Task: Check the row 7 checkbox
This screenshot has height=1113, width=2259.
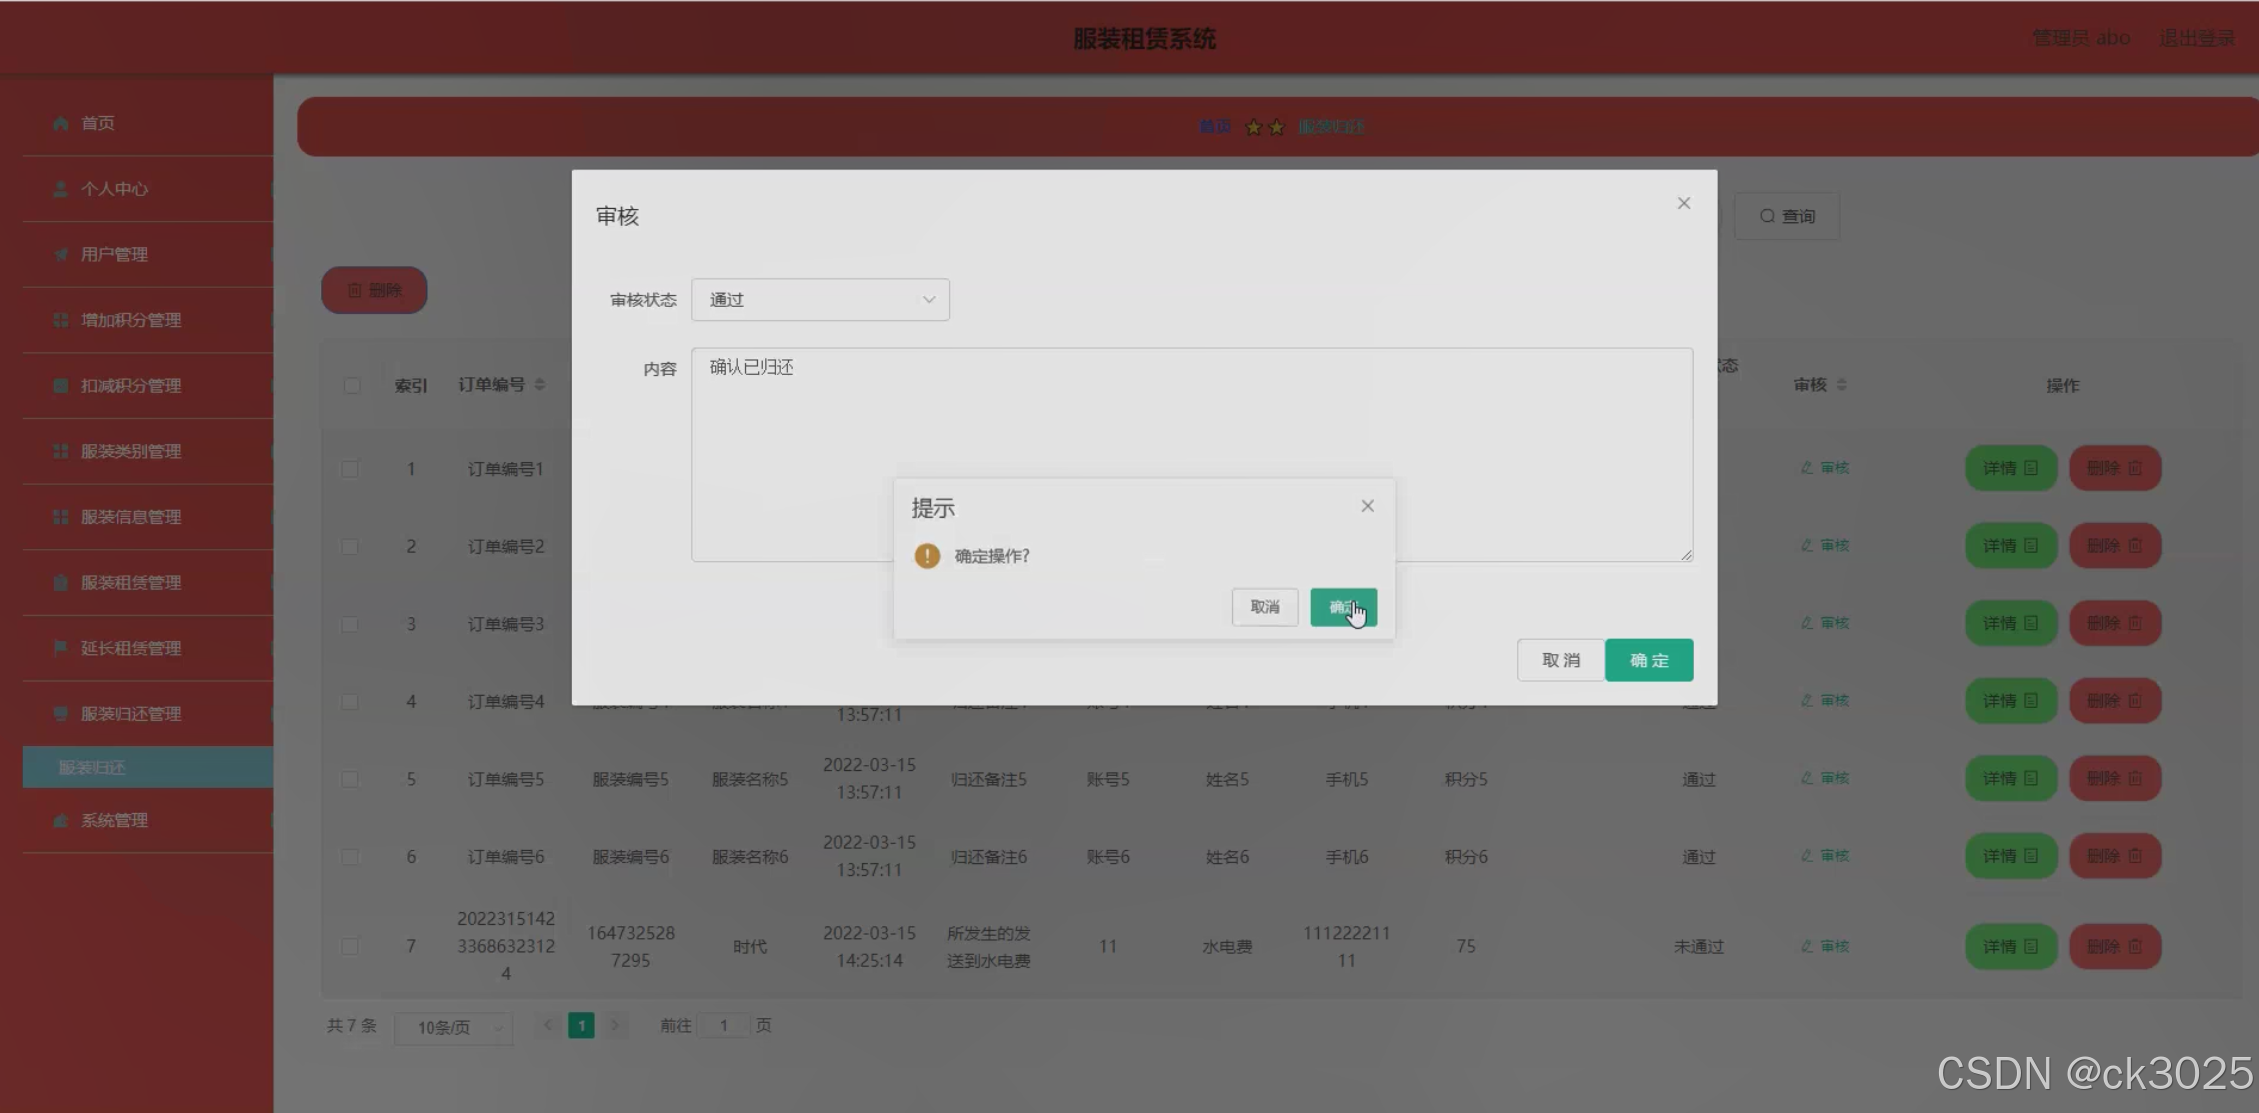Action: pos(350,946)
